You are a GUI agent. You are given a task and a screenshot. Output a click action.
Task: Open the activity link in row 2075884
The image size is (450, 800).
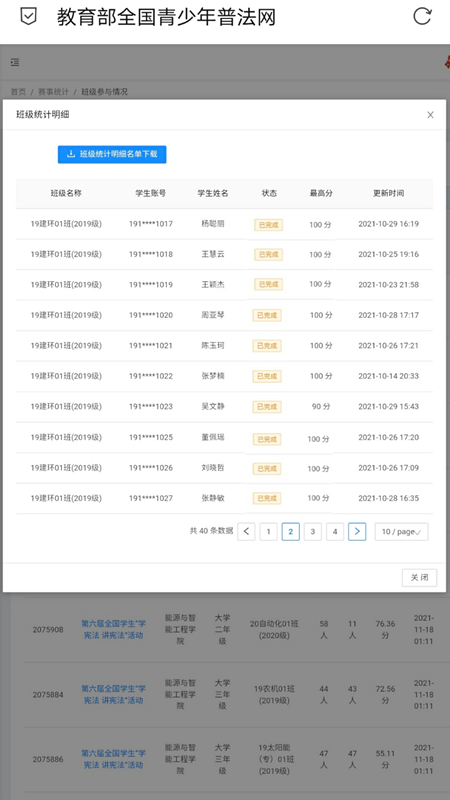tap(113, 694)
